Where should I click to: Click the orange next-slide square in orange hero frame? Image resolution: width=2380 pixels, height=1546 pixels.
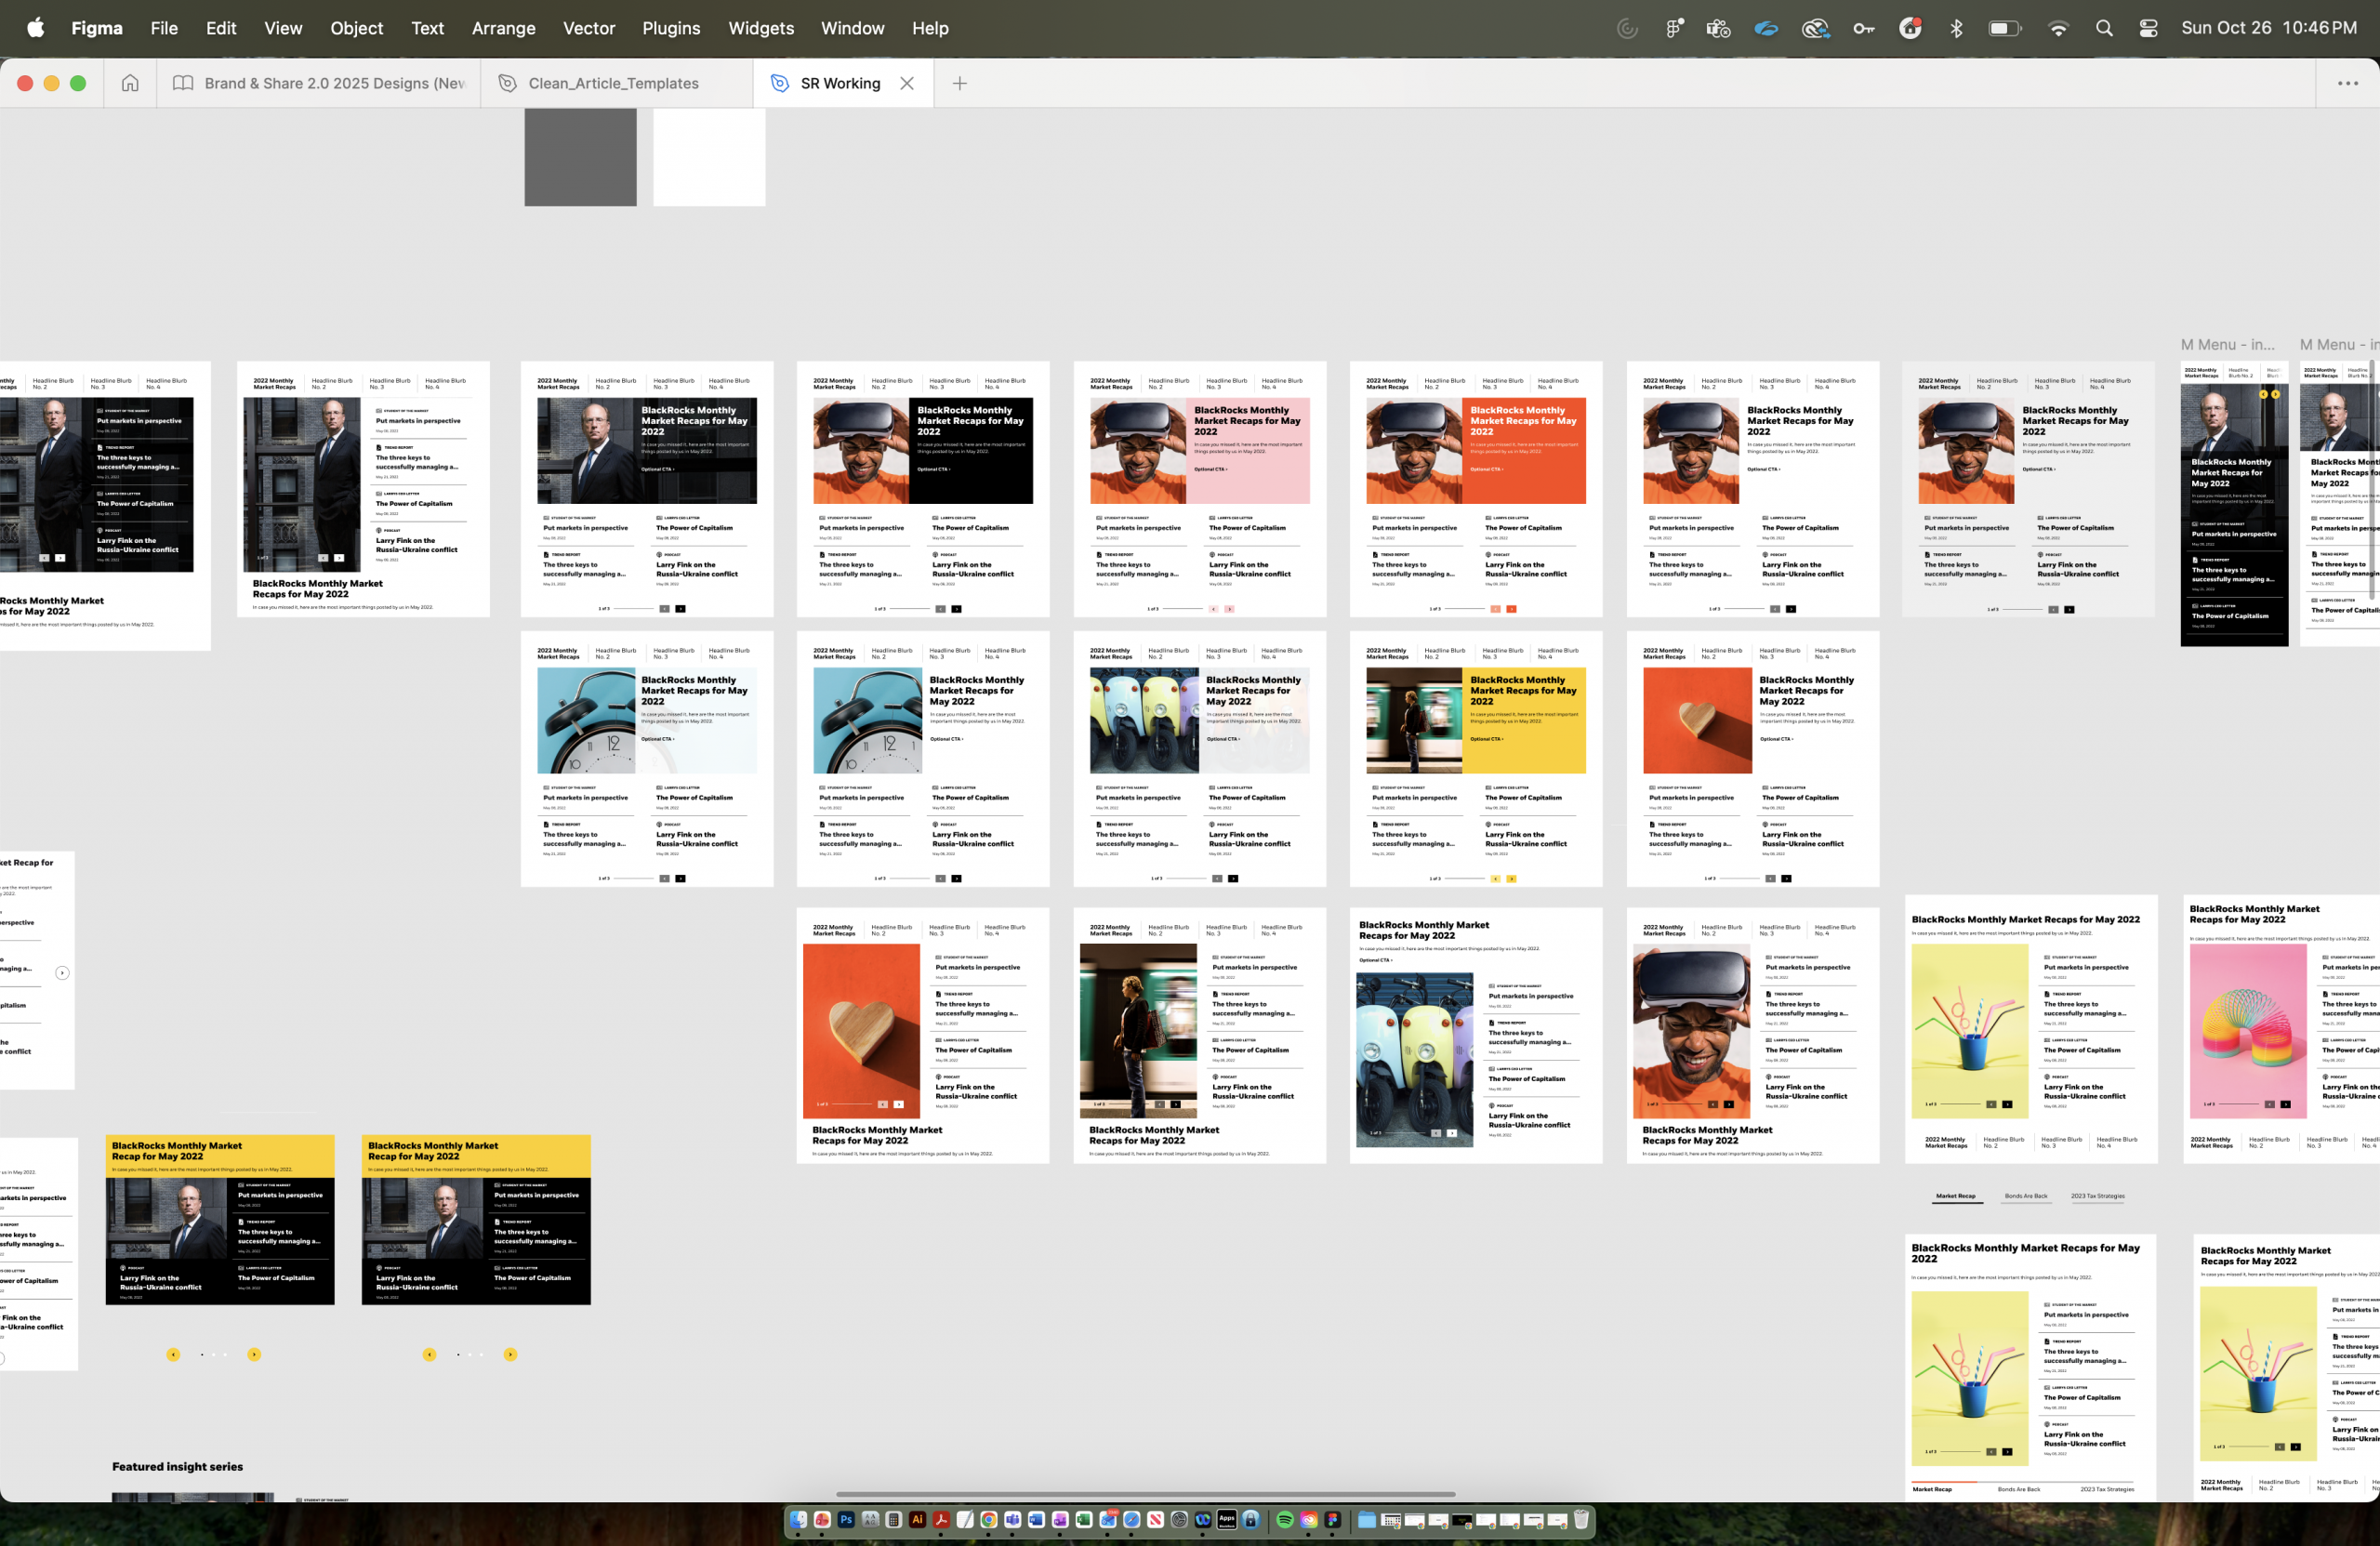[x=1511, y=608]
